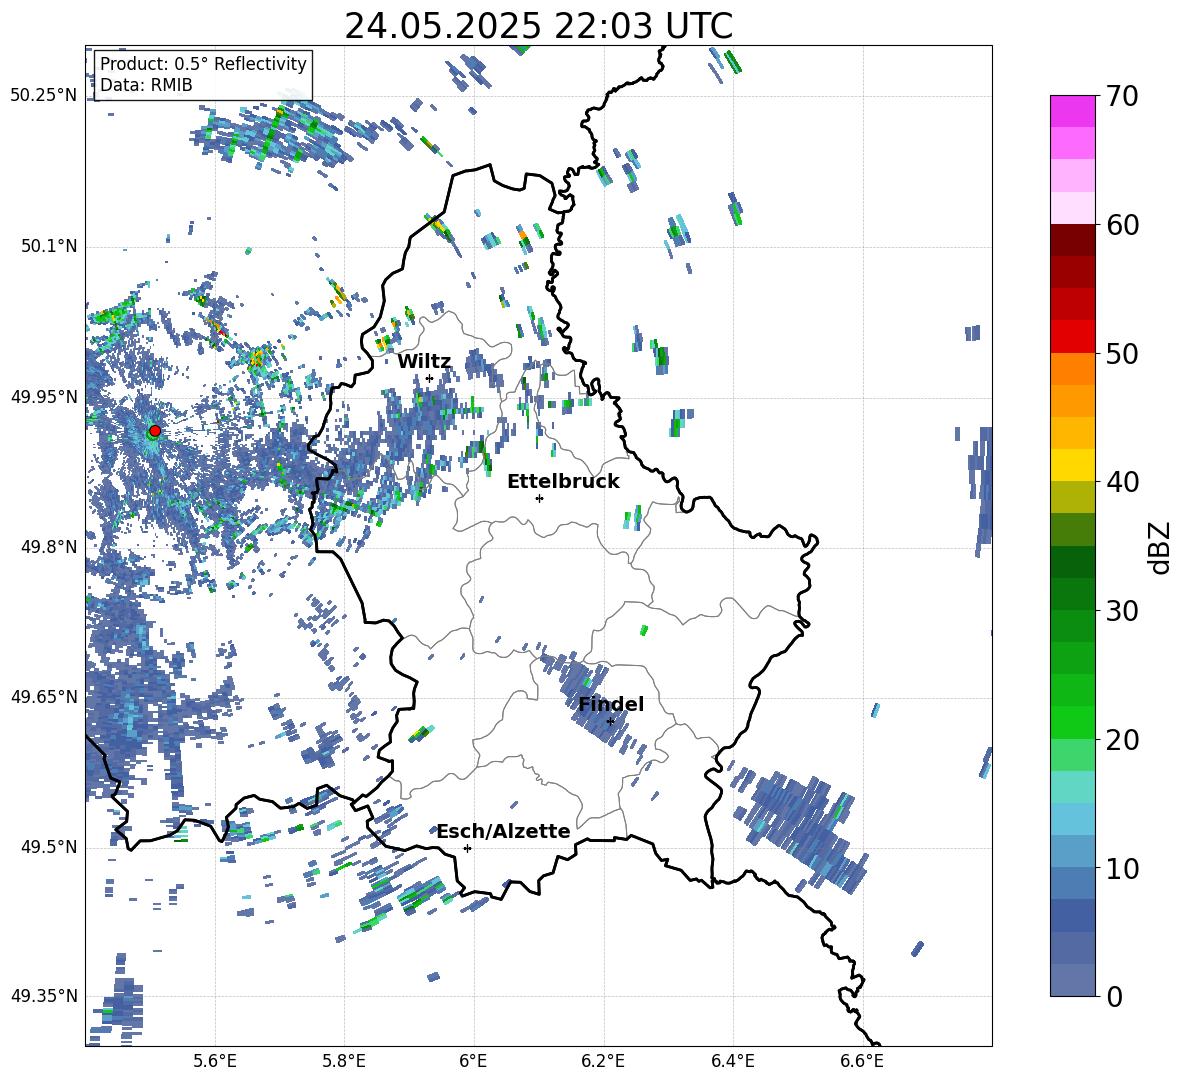Click the Findel city label
The image size is (1184, 1081).
tap(611, 704)
